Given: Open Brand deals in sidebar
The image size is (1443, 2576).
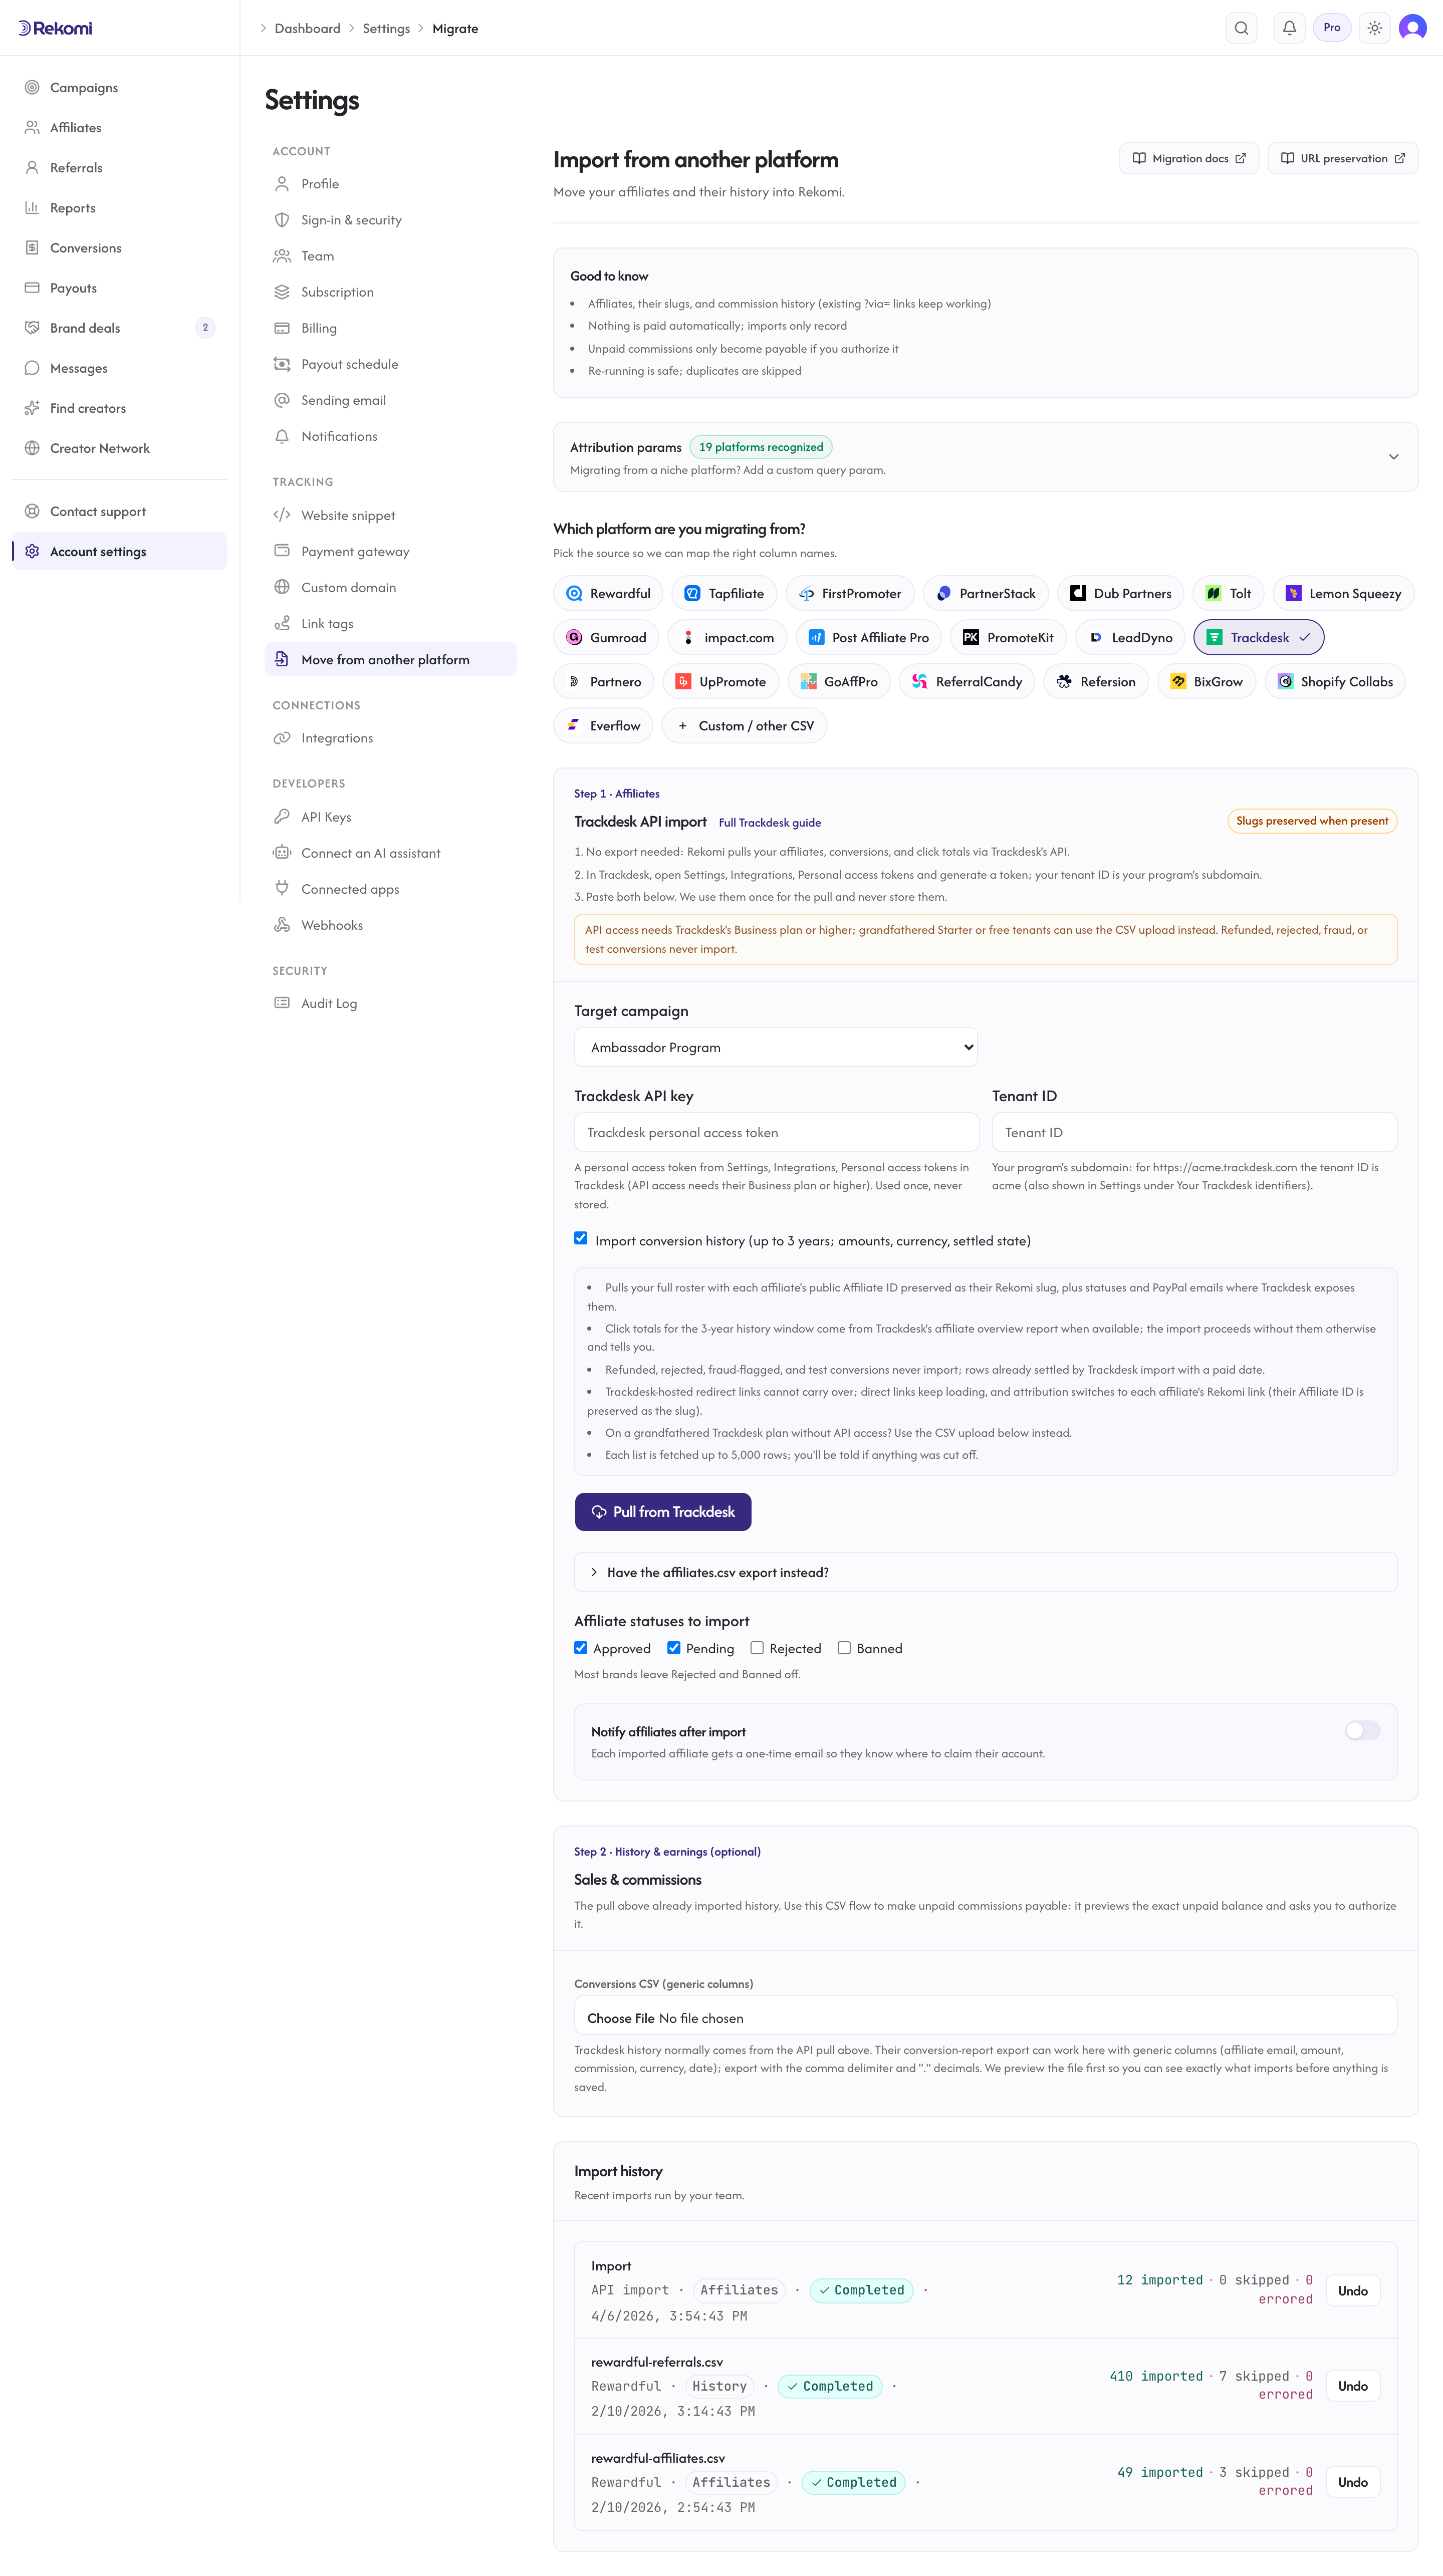Looking at the screenshot, I should pyautogui.click(x=120, y=328).
